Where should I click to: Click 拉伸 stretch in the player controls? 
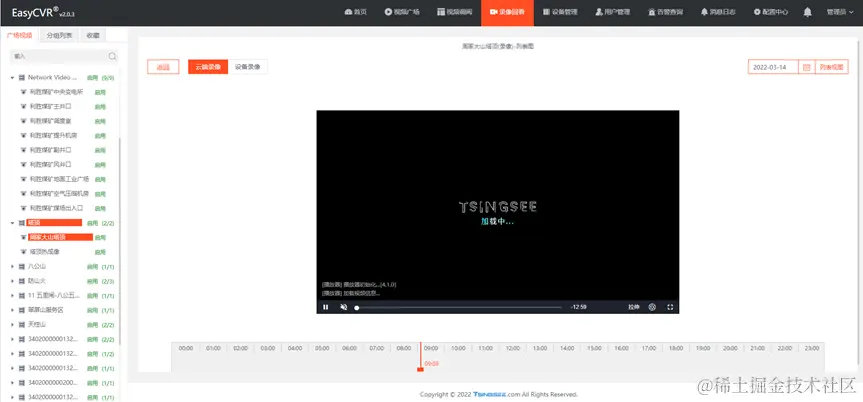634,307
